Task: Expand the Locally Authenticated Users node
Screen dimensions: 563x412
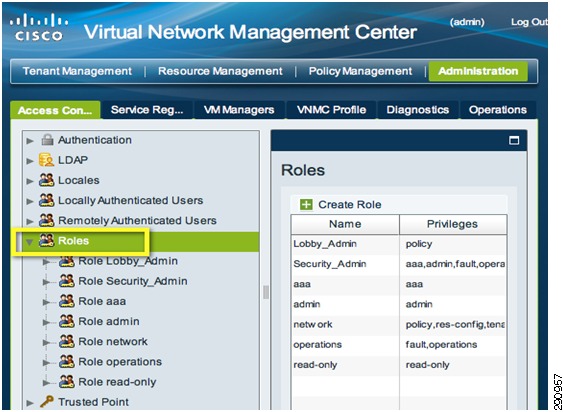Action: (30, 201)
